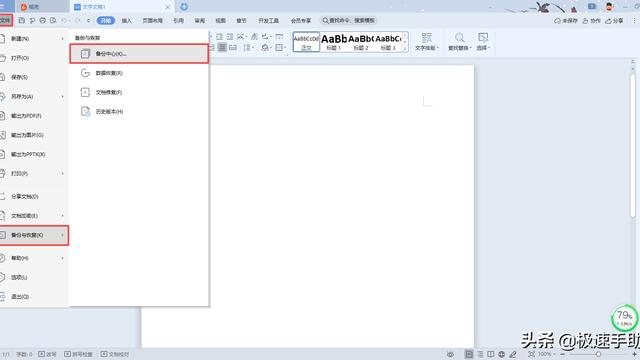The image size is (640, 360).
Task: Click the 未保存 cloud status button
Action: click(x=566, y=20)
